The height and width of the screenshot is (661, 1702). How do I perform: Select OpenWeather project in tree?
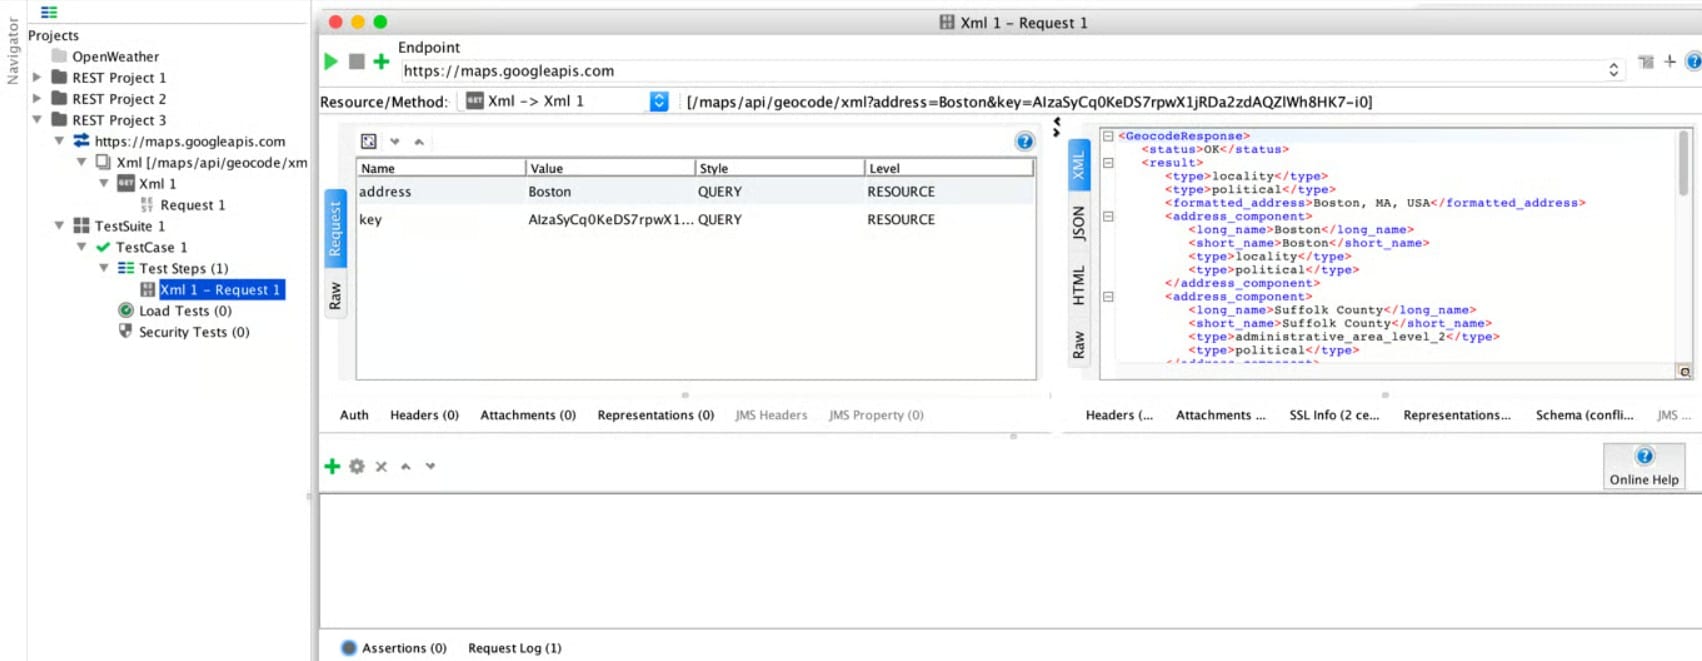click(x=115, y=57)
